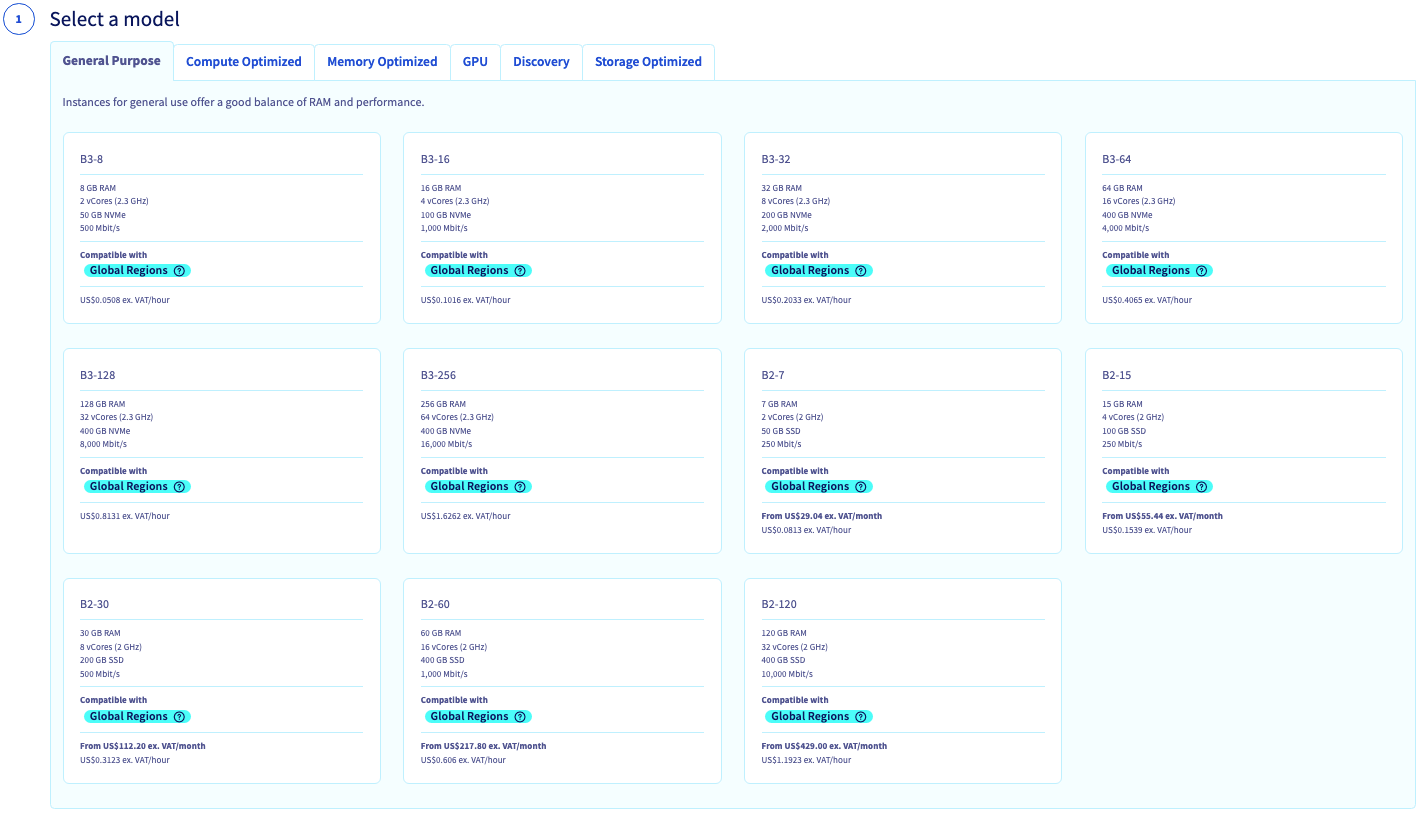Click the Global Regions badge on B2-15

[1152, 486]
